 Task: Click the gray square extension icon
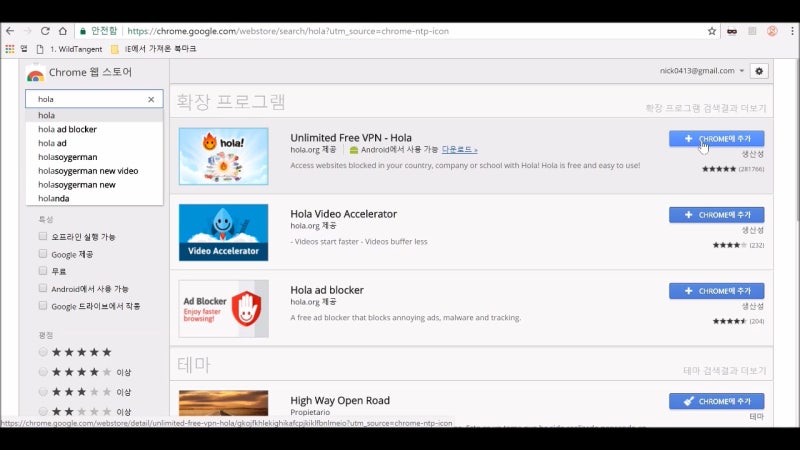pyautogui.click(x=752, y=31)
